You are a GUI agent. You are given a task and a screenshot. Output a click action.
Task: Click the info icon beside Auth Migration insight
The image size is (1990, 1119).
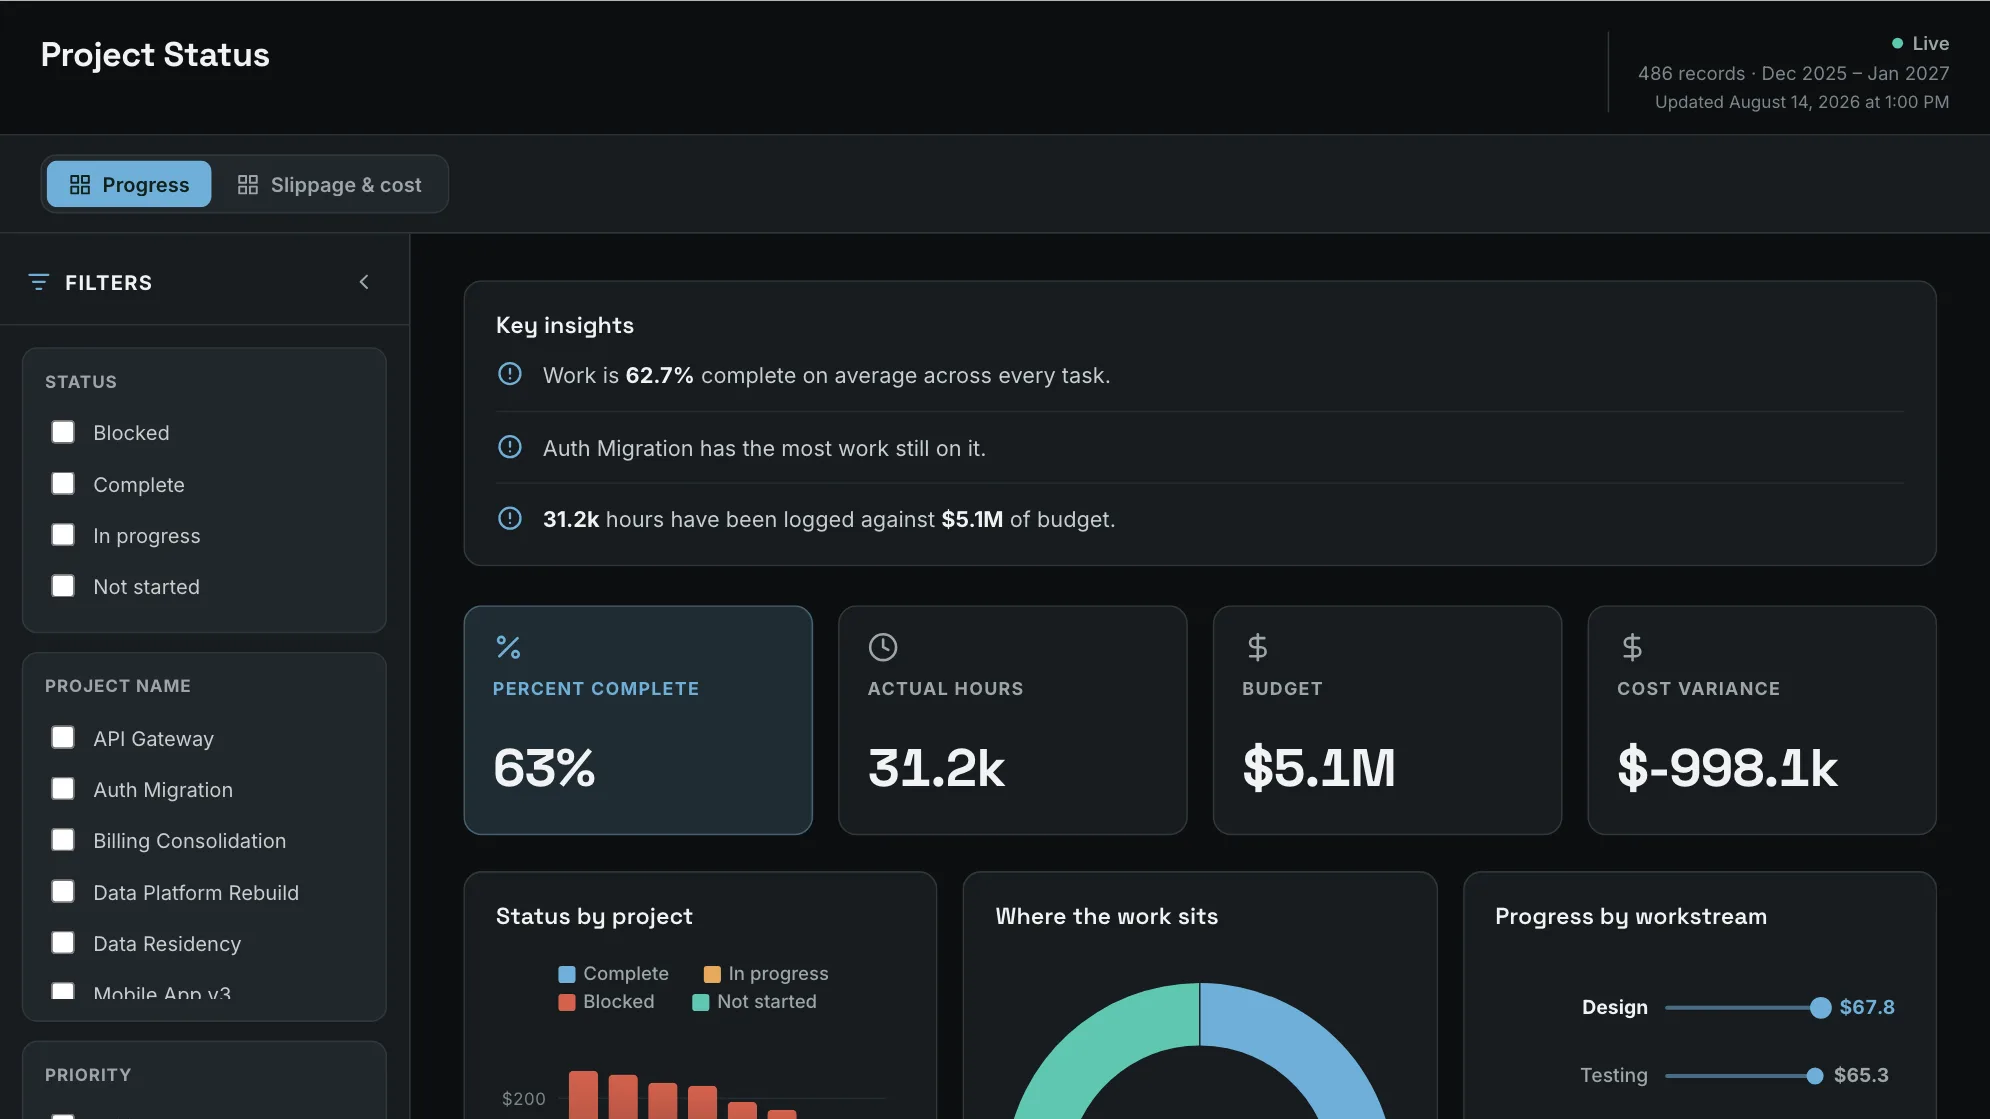510,447
